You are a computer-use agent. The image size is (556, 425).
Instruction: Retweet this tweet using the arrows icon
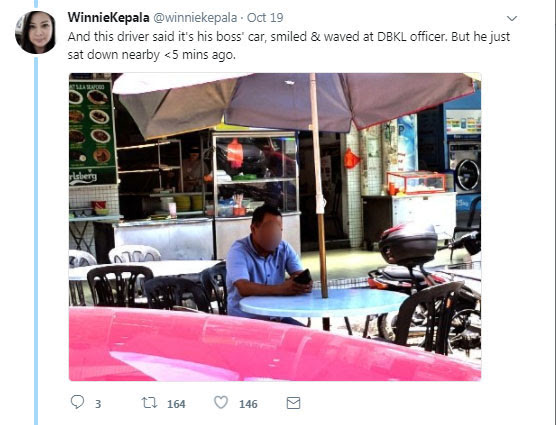149,403
